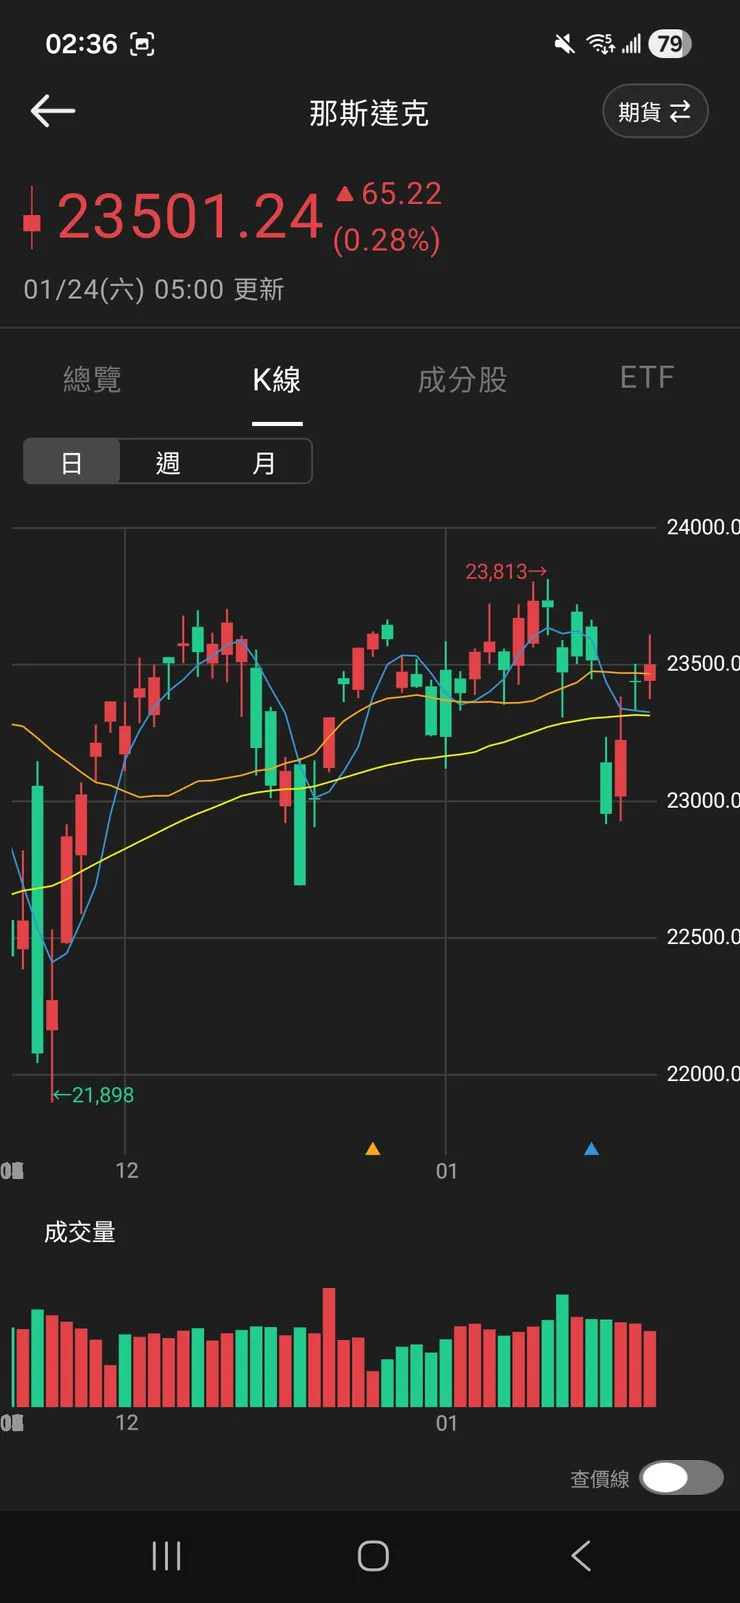This screenshot has height=1603, width=740.
Task: Enable the 查價線 price line toggle
Action: 681,1477
